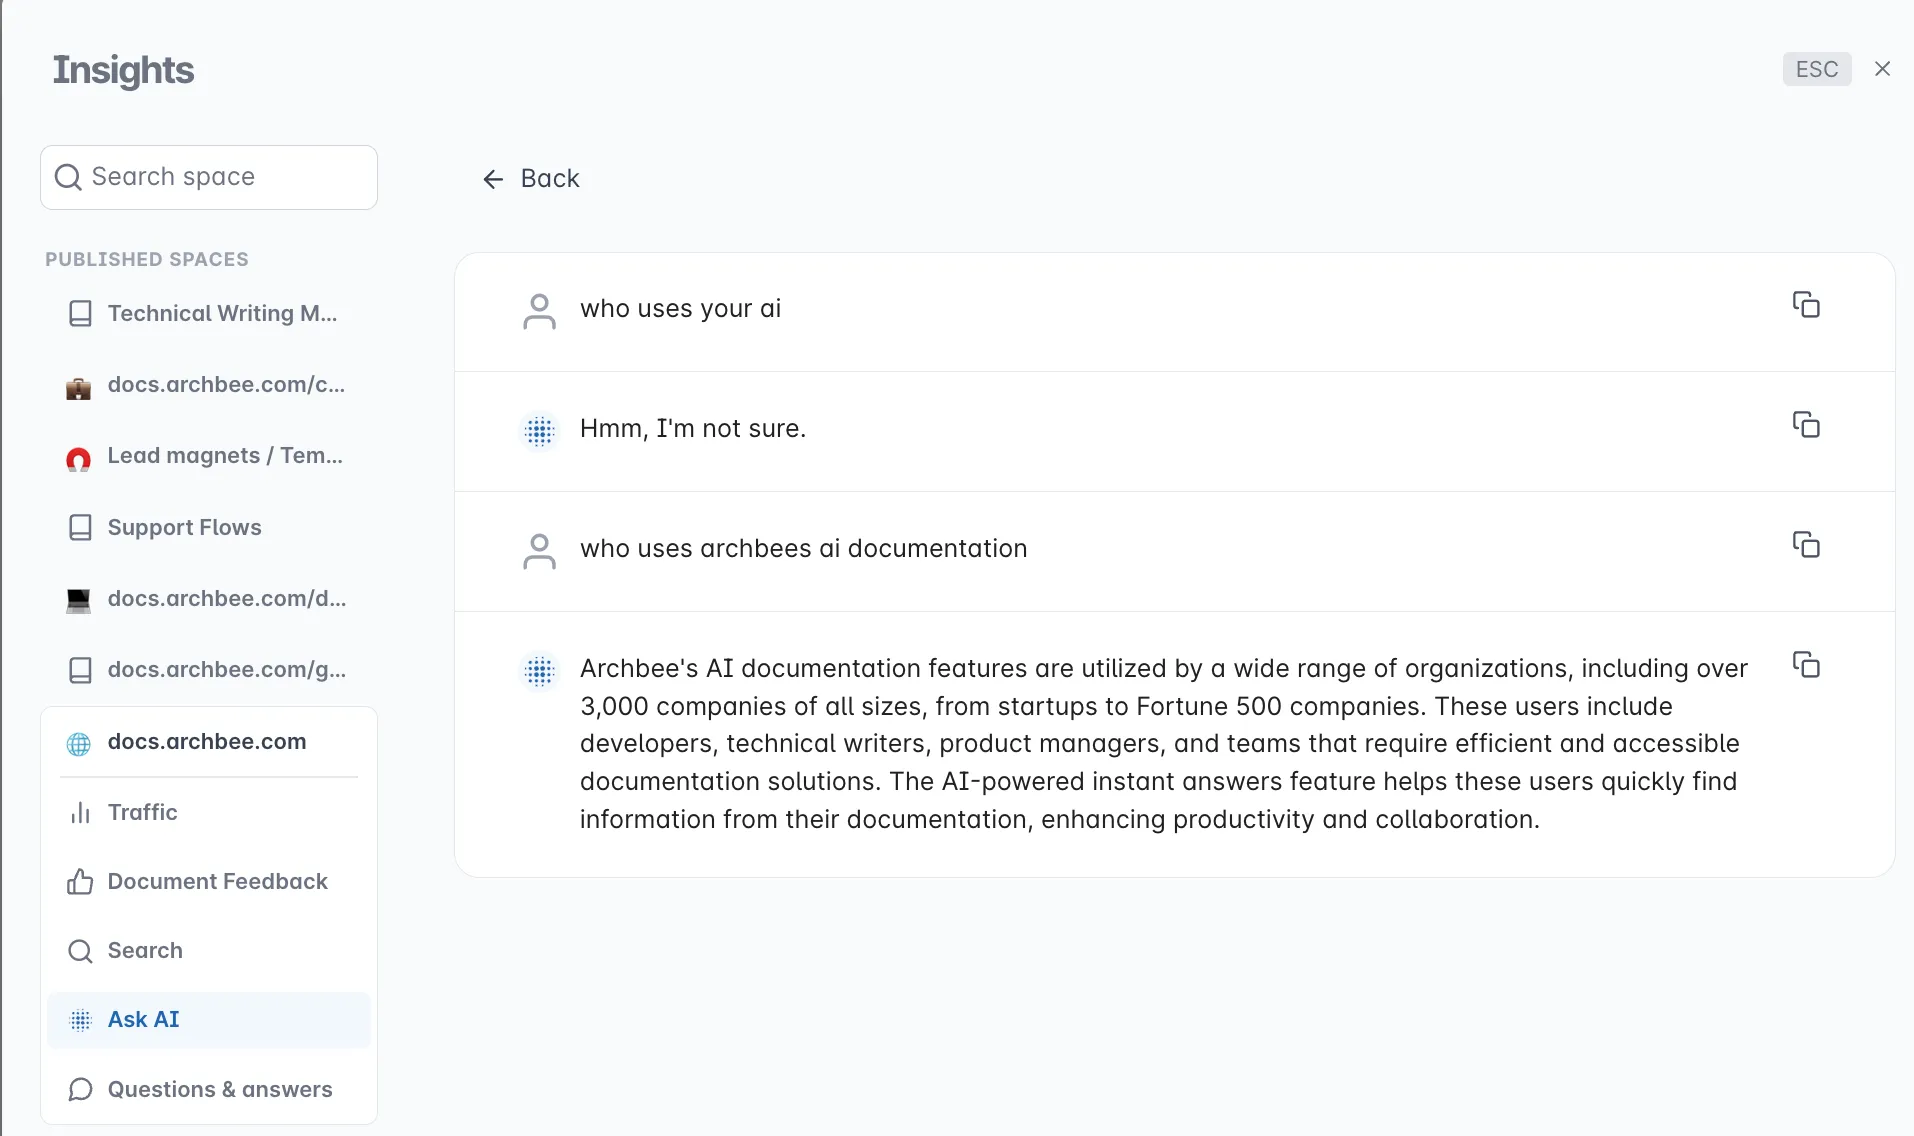1914x1136 pixels.
Task: Click the globe icon for docs.archbee.com
Action: [78, 744]
